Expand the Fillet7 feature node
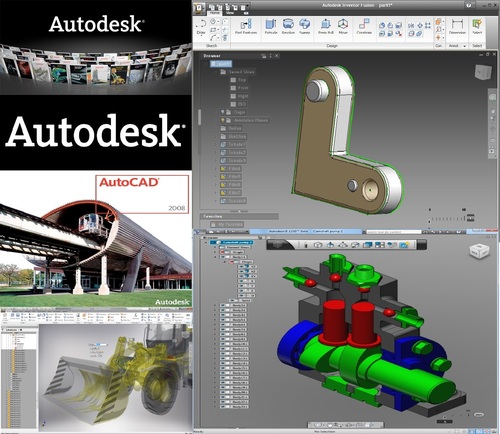This screenshot has width=500, height=434. [x=216, y=193]
